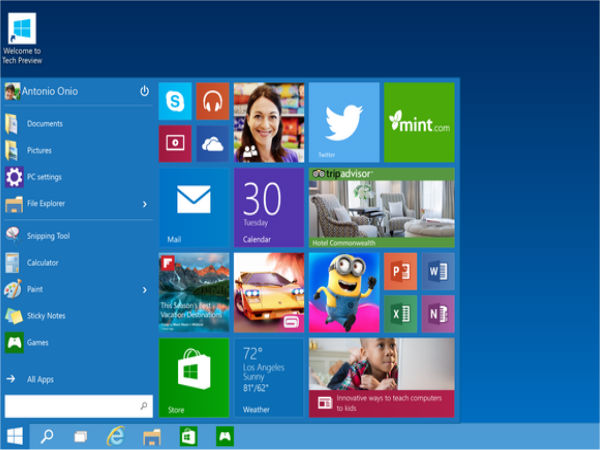Image resolution: width=600 pixels, height=450 pixels.
Task: Open the Skype tile
Action: (x=176, y=100)
